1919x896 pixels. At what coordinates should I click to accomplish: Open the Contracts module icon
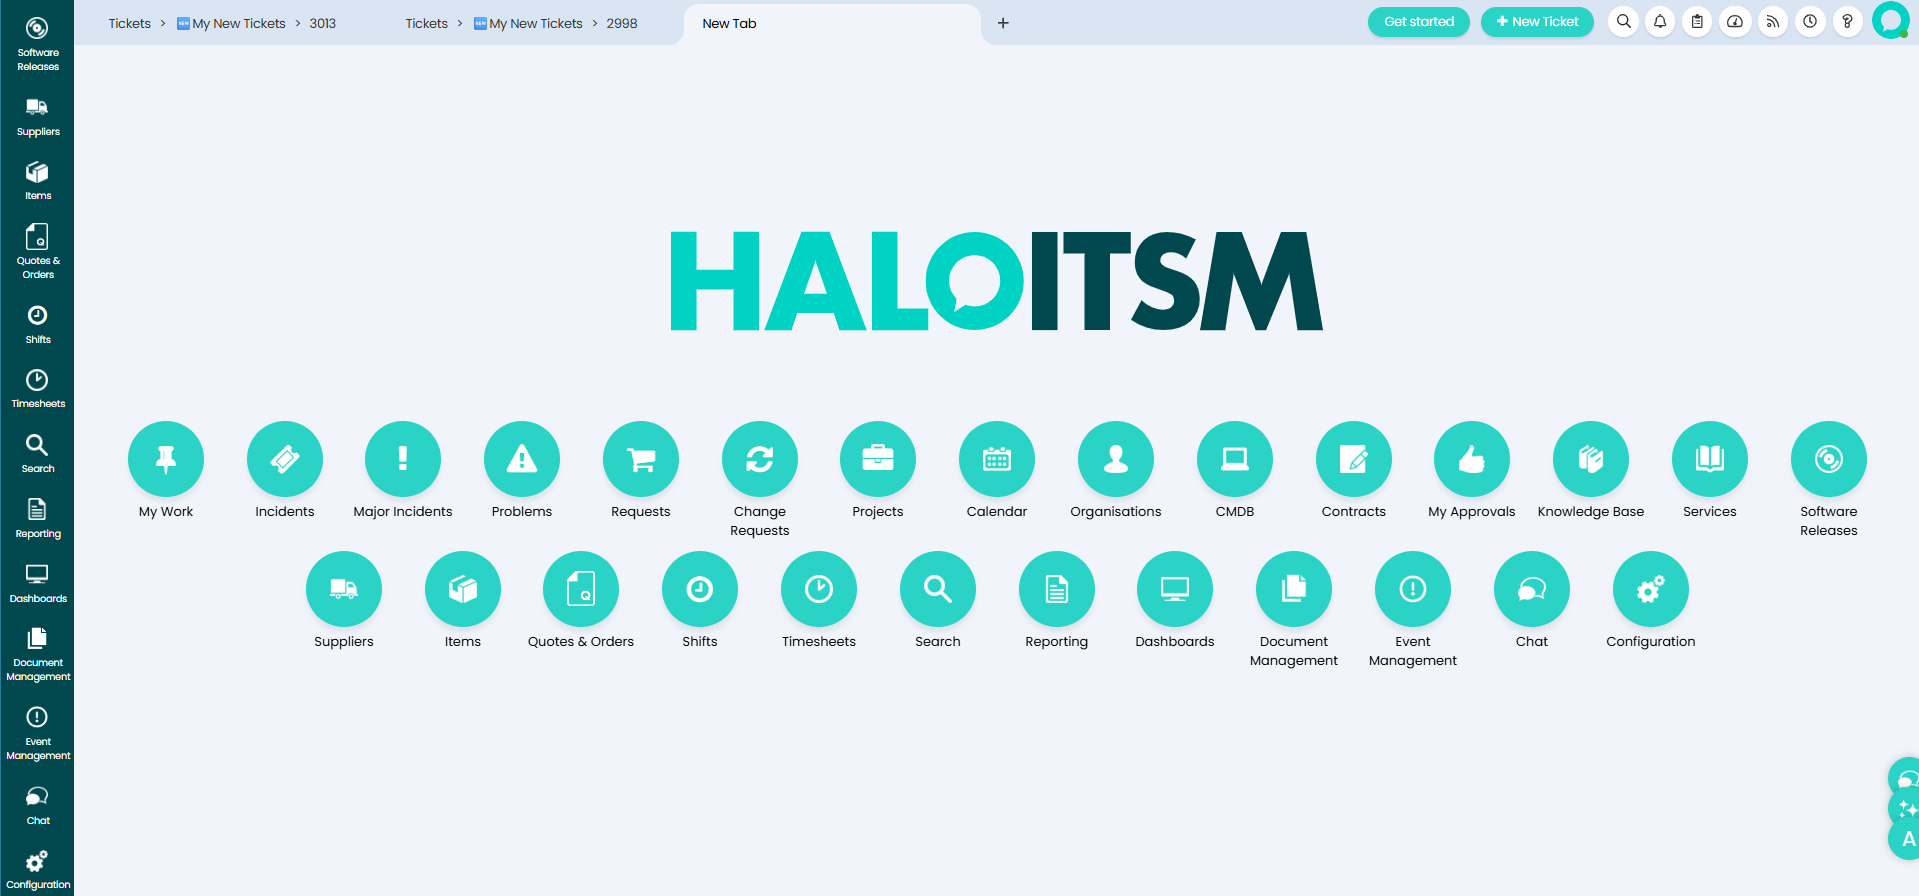[1354, 459]
